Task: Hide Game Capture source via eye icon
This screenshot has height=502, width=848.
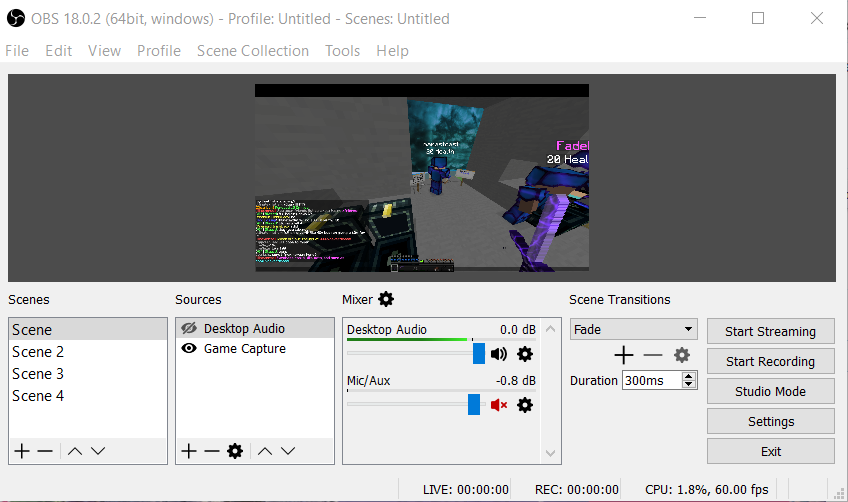Action: pyautogui.click(x=189, y=348)
